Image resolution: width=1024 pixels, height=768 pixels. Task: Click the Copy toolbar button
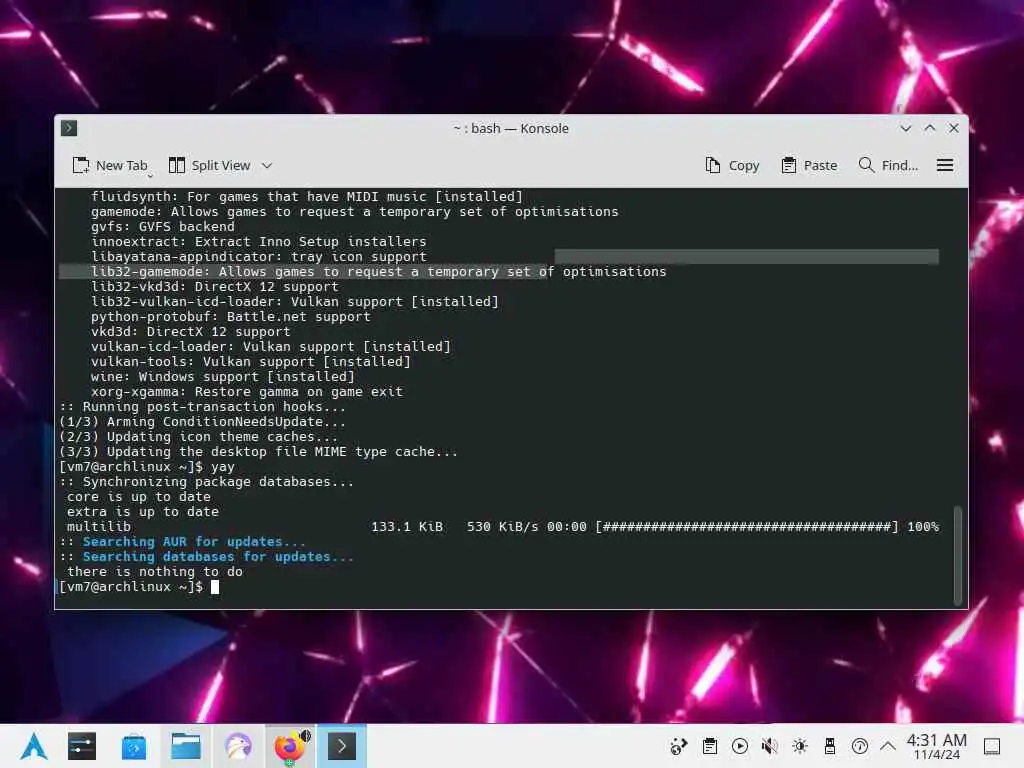coord(732,166)
